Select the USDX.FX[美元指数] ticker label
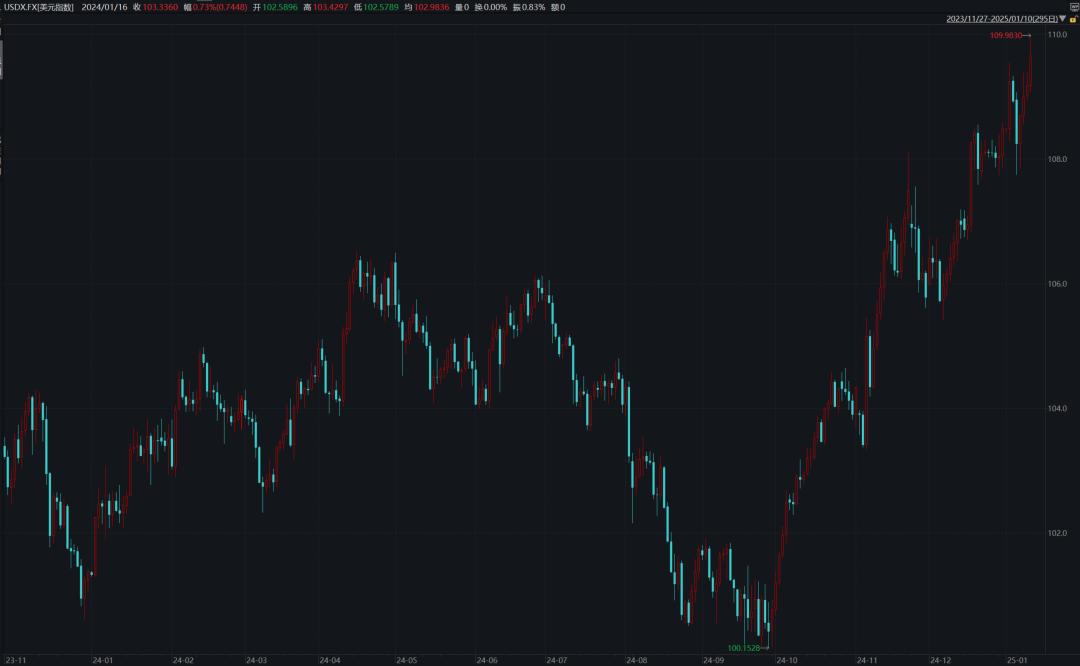The image size is (1080, 666). [x=40, y=7]
